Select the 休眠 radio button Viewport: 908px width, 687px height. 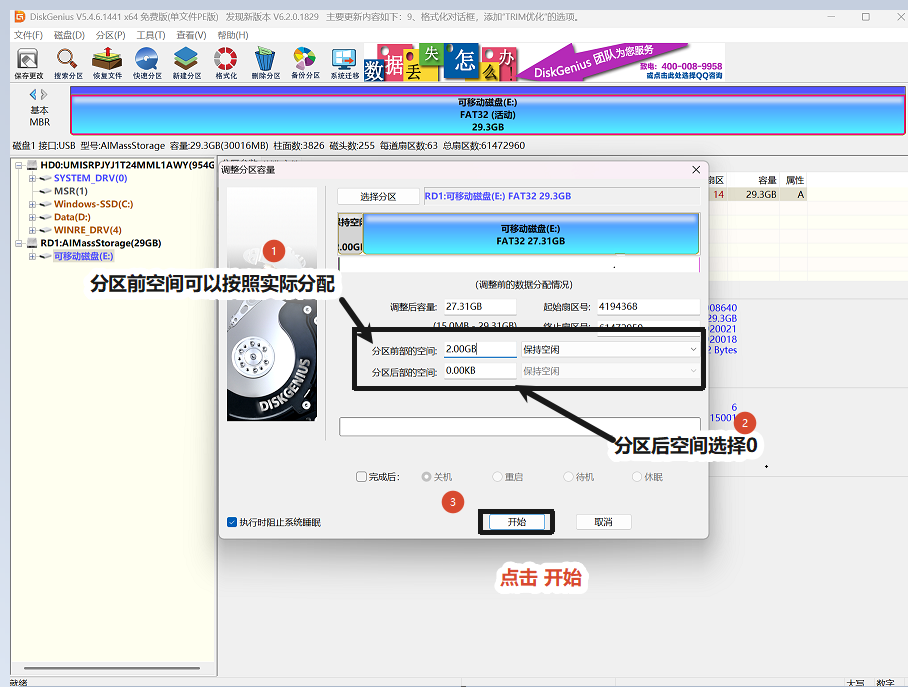point(637,477)
